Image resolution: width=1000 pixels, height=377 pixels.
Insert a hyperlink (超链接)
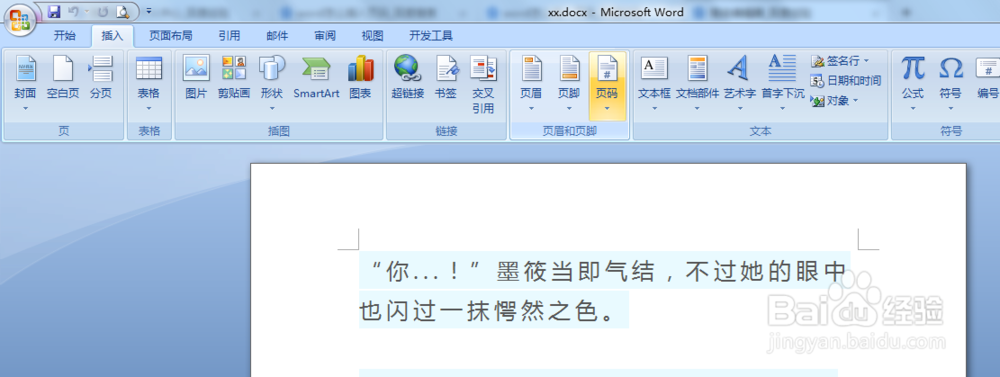(x=408, y=78)
